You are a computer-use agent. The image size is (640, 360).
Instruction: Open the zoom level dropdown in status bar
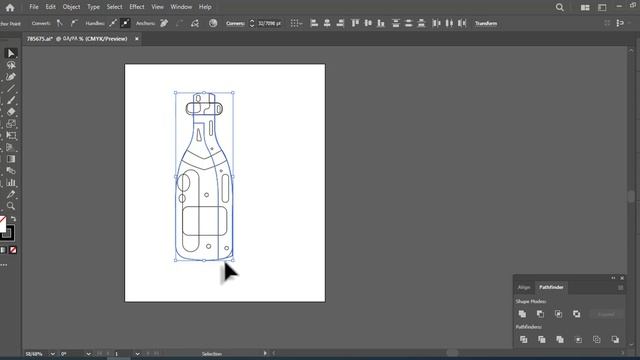click(x=52, y=354)
